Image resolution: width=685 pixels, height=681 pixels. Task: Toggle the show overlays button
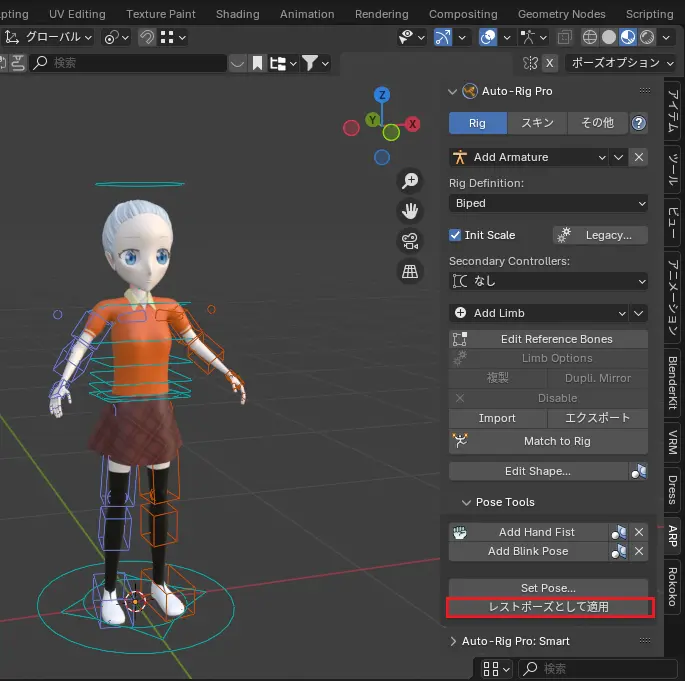(x=488, y=38)
